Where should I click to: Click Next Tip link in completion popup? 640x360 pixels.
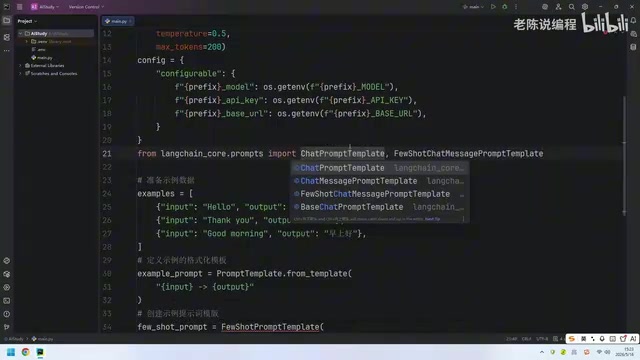pos(432,219)
